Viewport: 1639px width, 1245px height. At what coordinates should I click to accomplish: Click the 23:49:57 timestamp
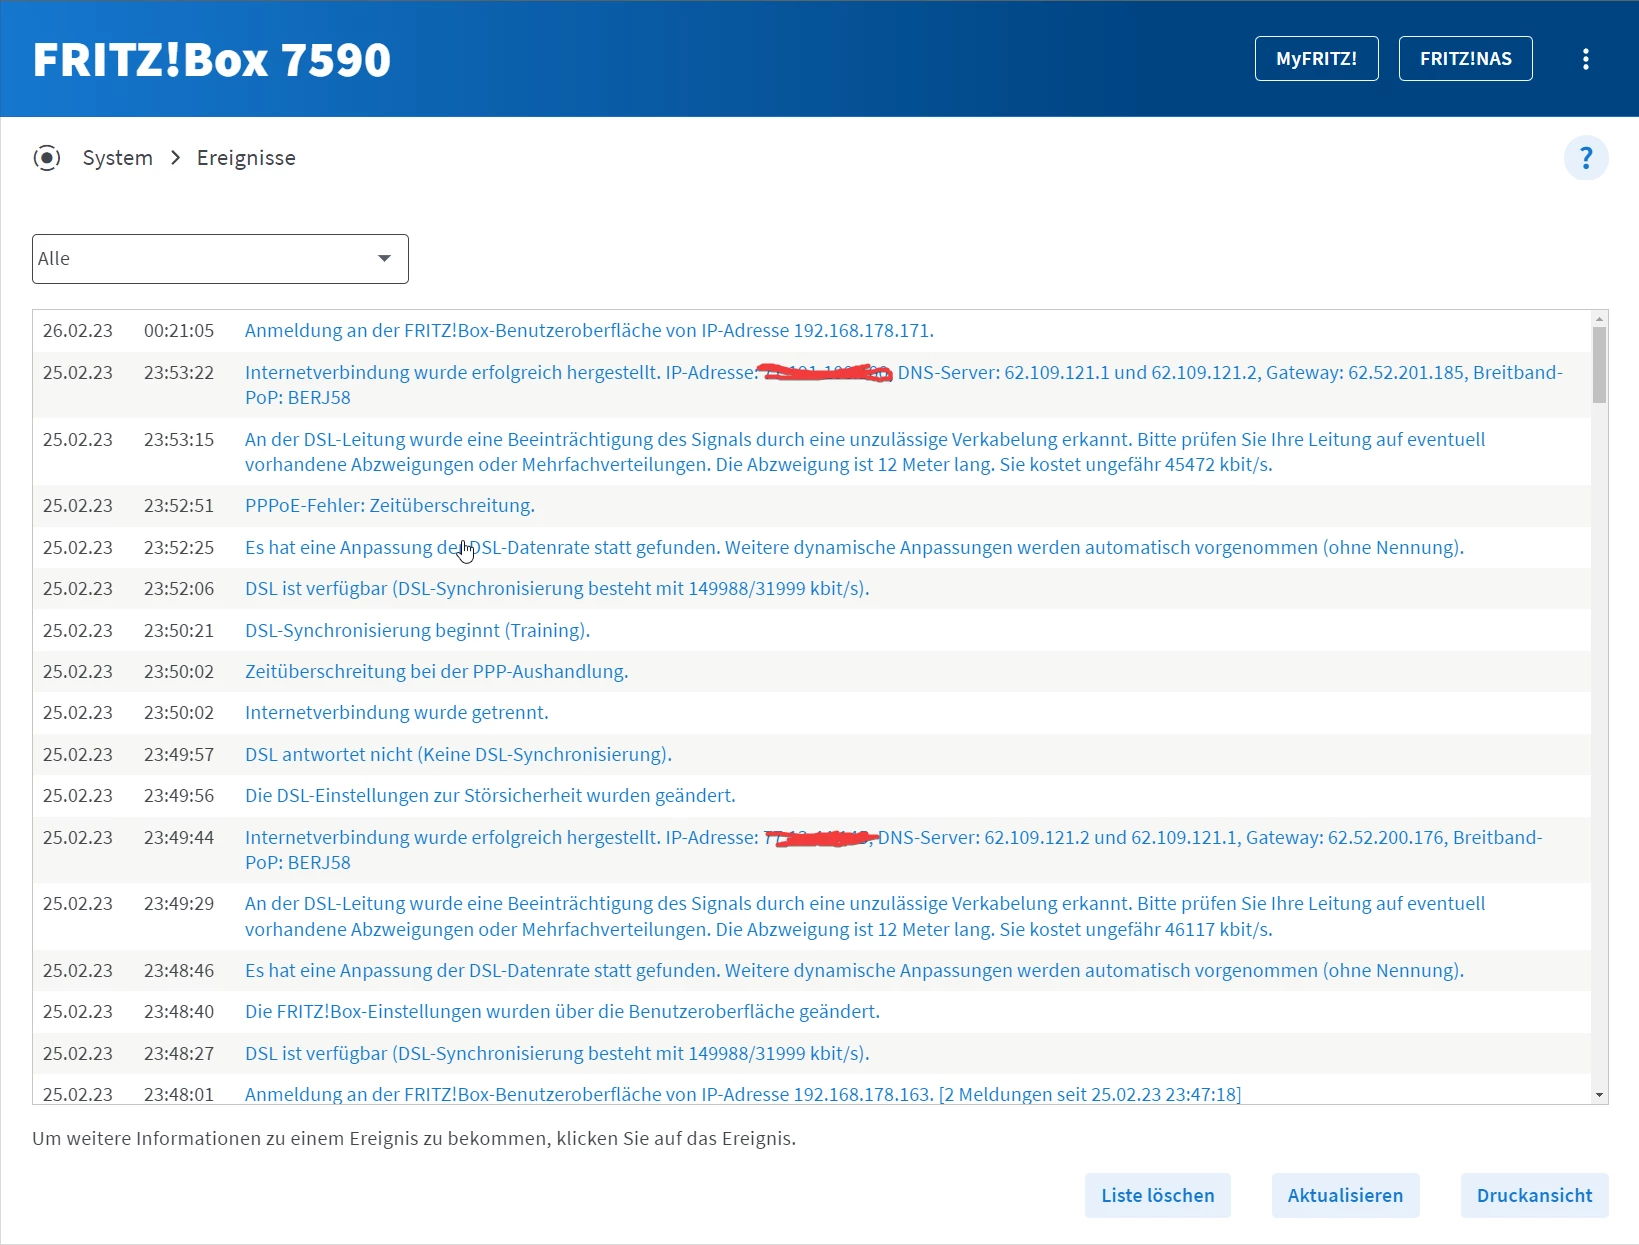point(179,755)
